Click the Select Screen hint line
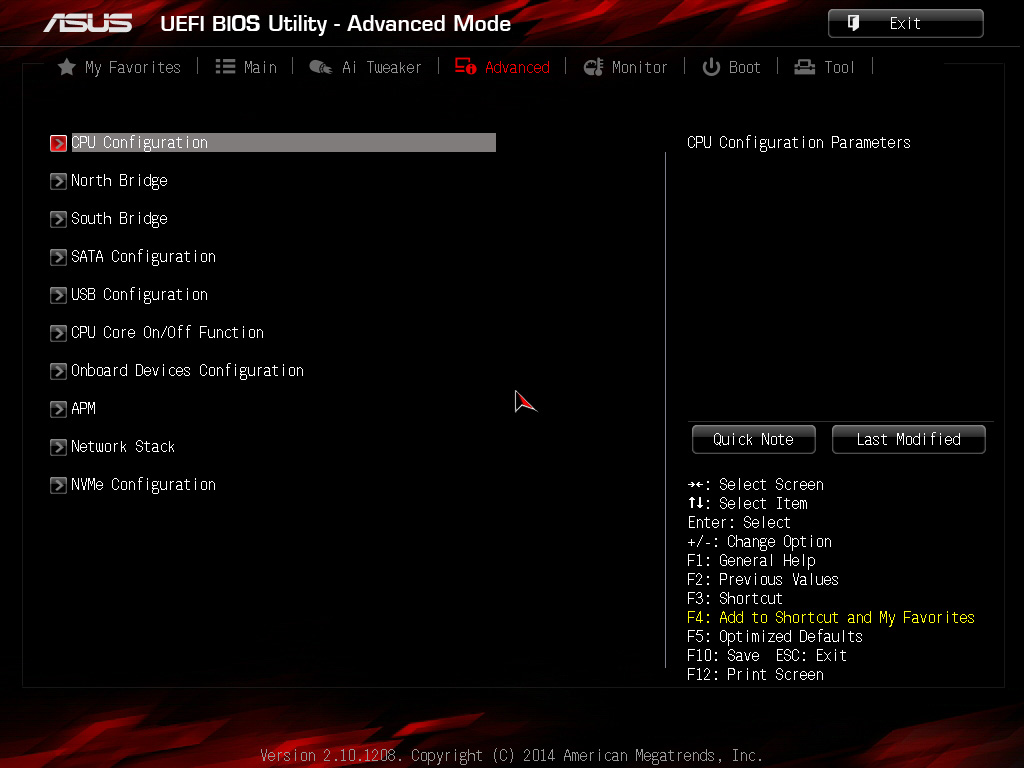The height and width of the screenshot is (768, 1024). click(x=755, y=485)
